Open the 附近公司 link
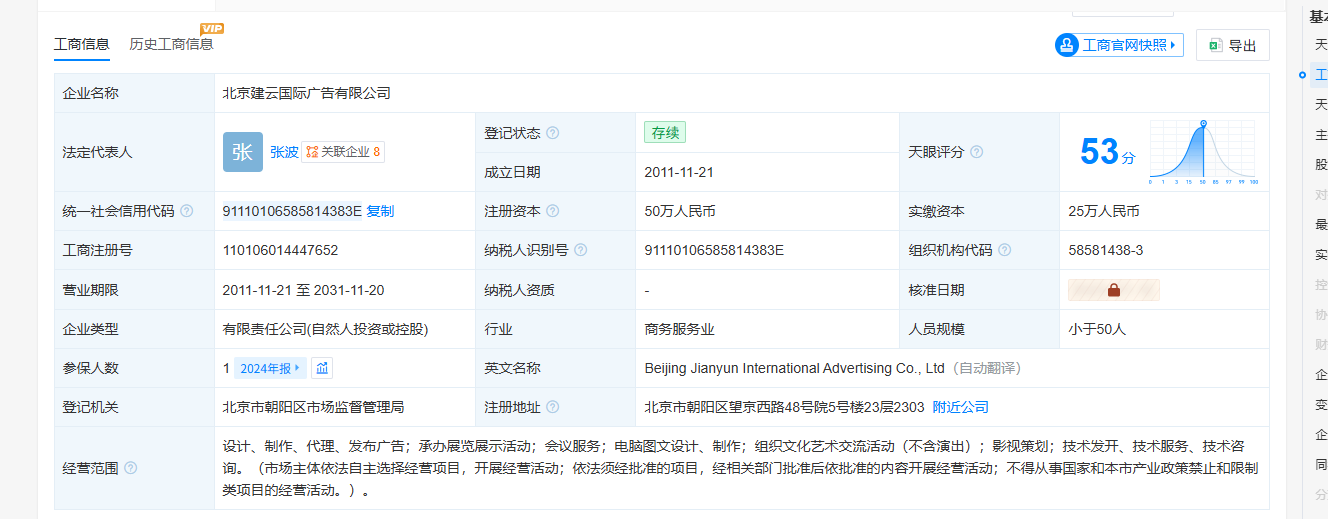Viewport: 1328px width, 519px height. [x=960, y=407]
